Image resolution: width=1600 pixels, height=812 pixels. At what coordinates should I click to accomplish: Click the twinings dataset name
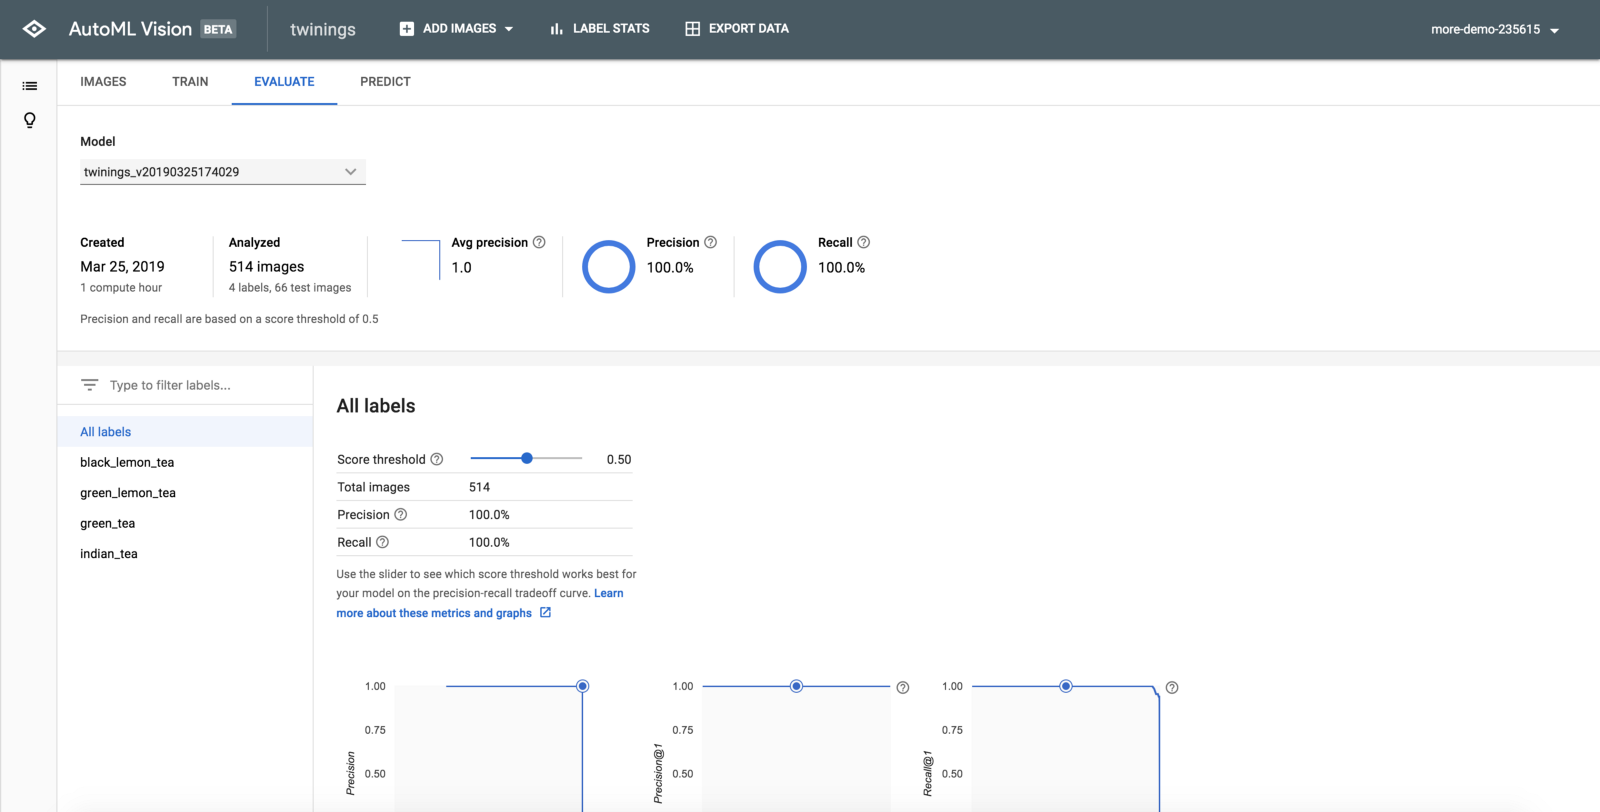click(x=323, y=30)
